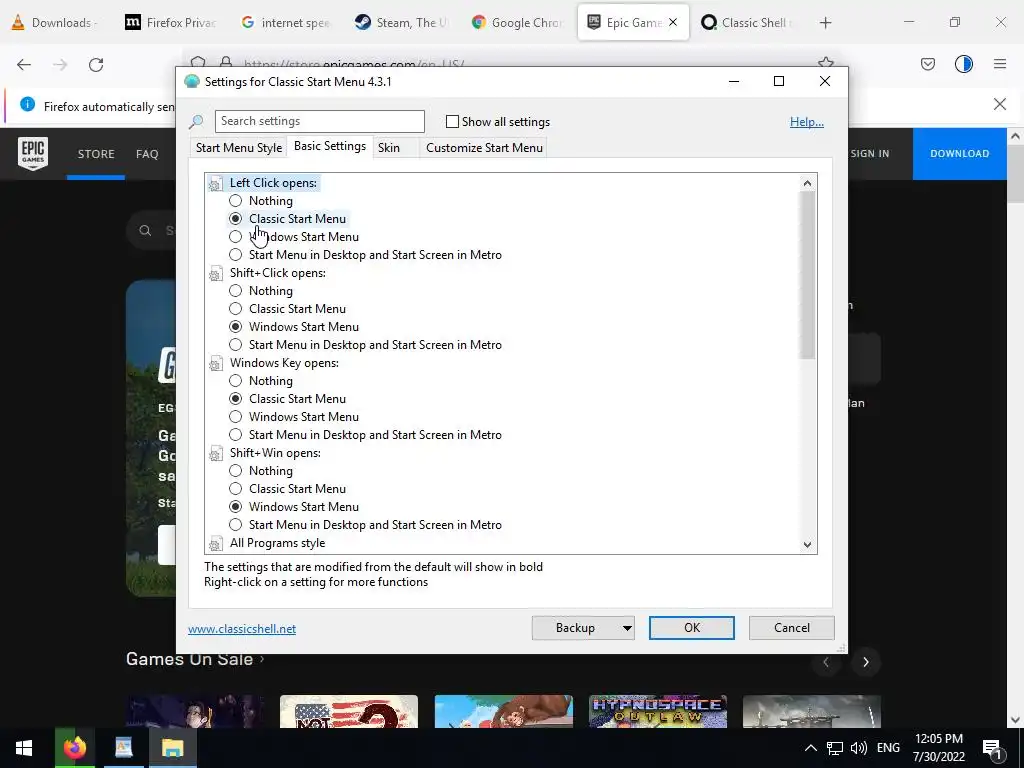This screenshot has height=768, width=1024.
Task: Click the settings list scroll up arrow
Action: coord(808,184)
